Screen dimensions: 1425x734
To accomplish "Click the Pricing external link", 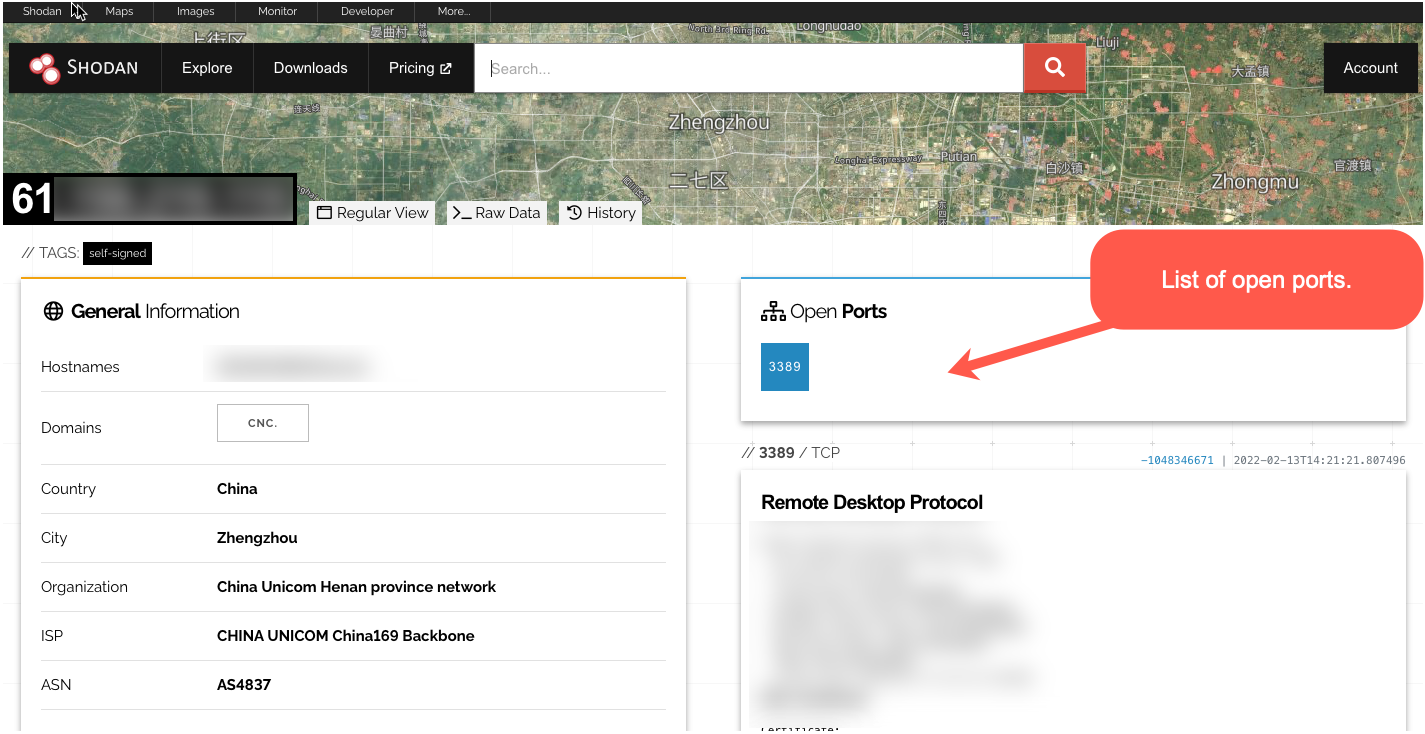I will (x=420, y=68).
